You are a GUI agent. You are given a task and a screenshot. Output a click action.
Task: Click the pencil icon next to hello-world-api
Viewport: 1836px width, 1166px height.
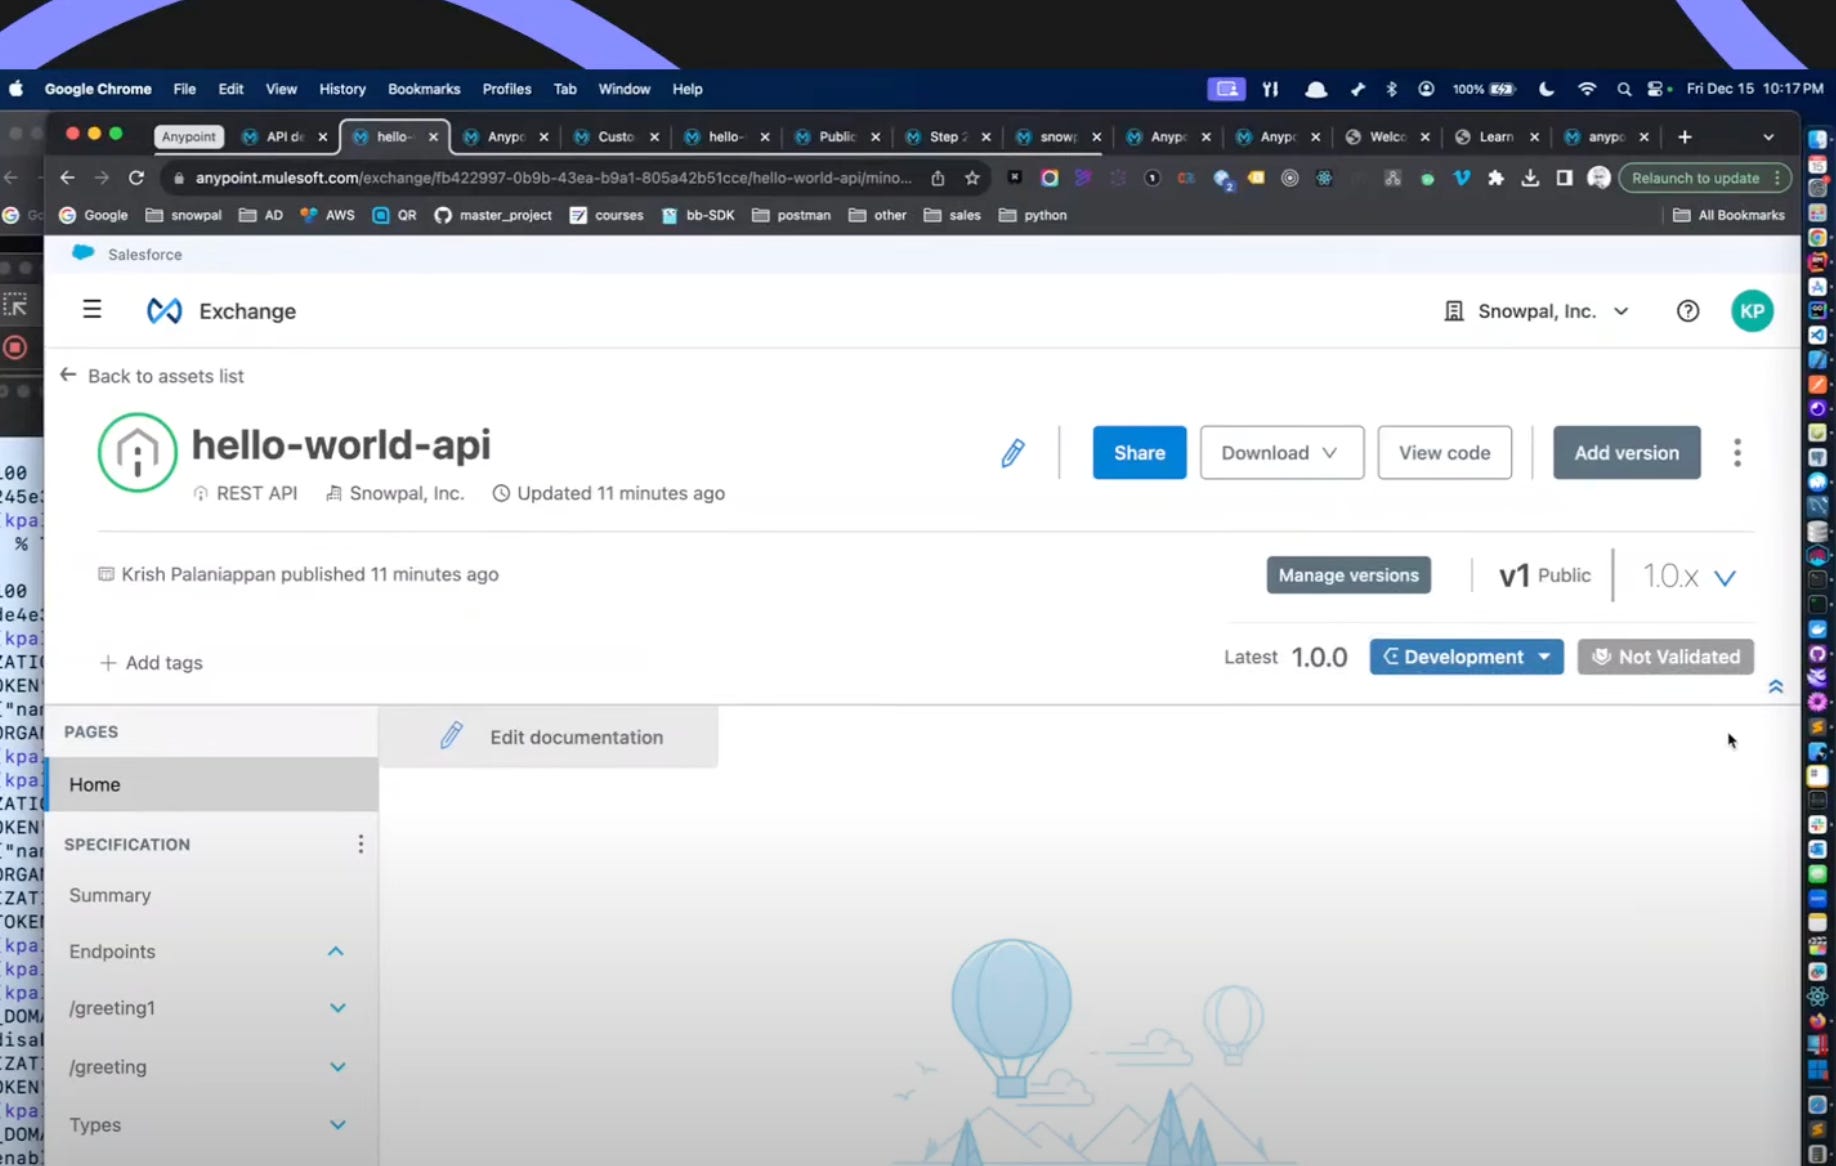pyautogui.click(x=1013, y=453)
